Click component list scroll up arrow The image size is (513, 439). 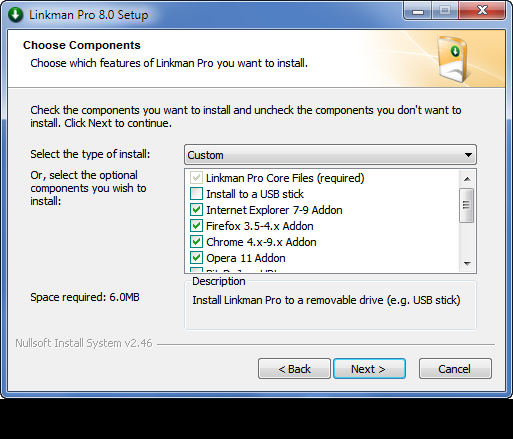click(467, 179)
